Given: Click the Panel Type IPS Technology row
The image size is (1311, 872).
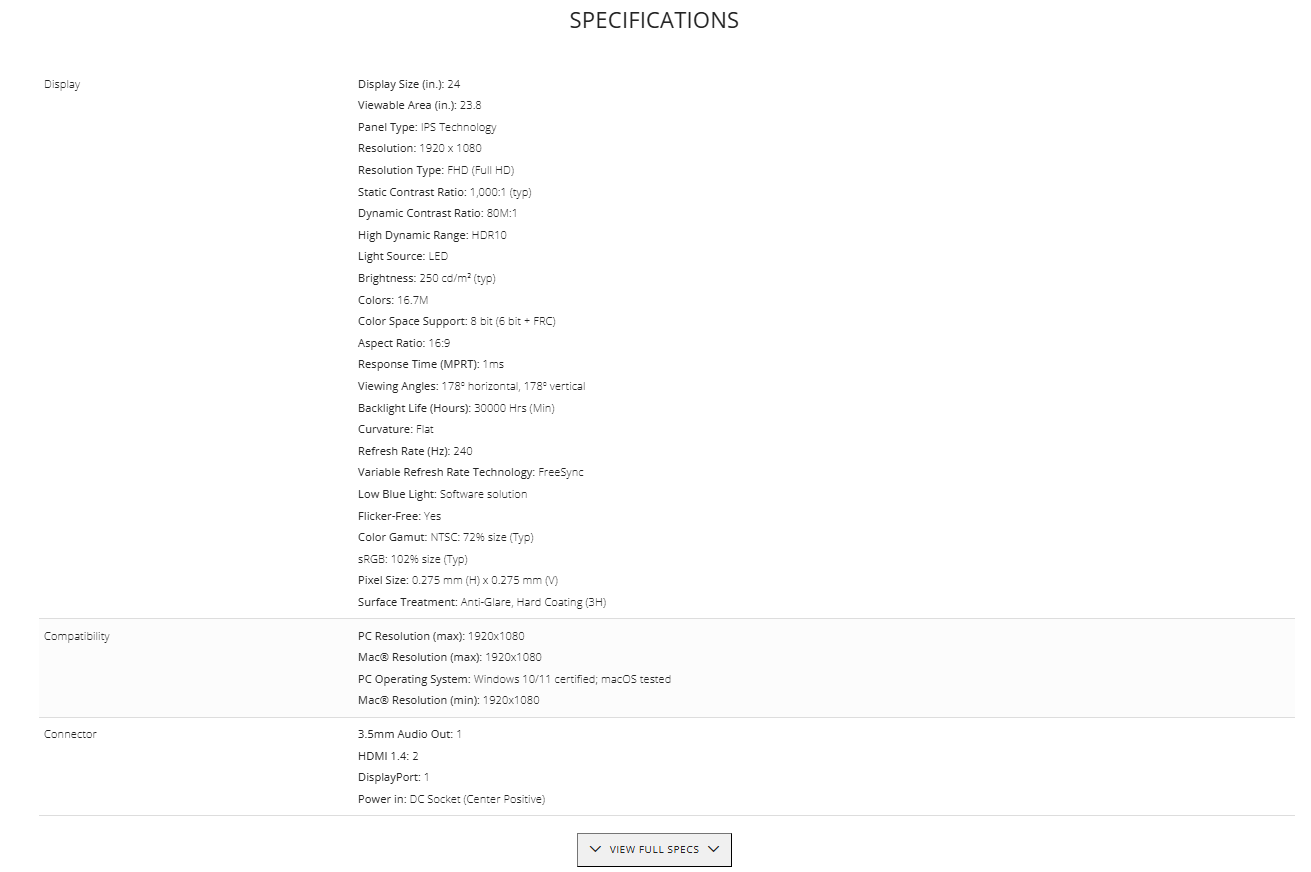Looking at the screenshot, I should point(427,127).
